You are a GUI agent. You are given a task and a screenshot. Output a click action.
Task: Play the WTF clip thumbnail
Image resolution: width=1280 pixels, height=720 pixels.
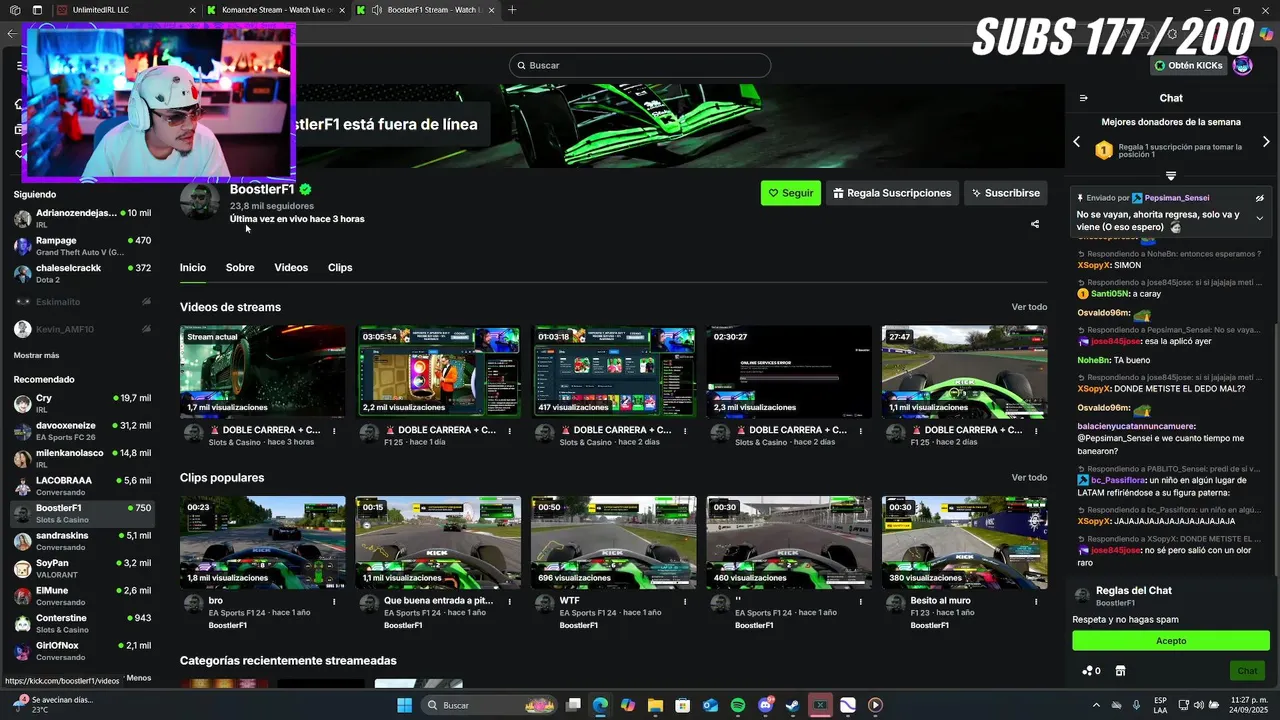click(614, 542)
